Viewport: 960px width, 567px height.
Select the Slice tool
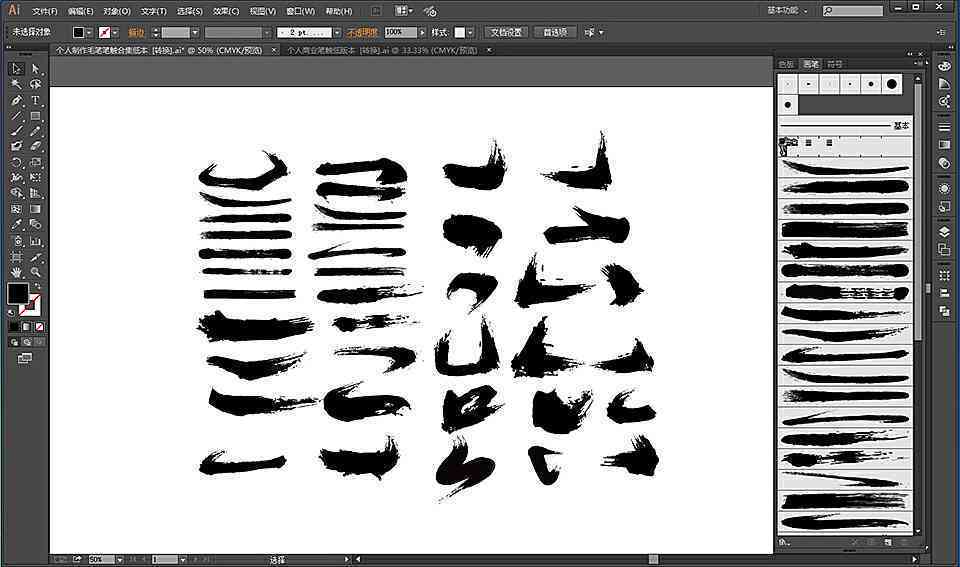click(x=36, y=257)
